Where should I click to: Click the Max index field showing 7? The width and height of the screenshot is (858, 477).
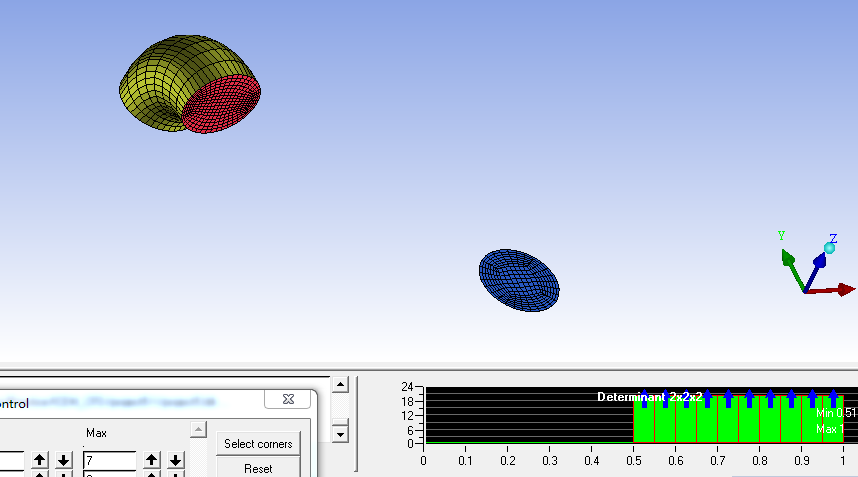(109, 461)
